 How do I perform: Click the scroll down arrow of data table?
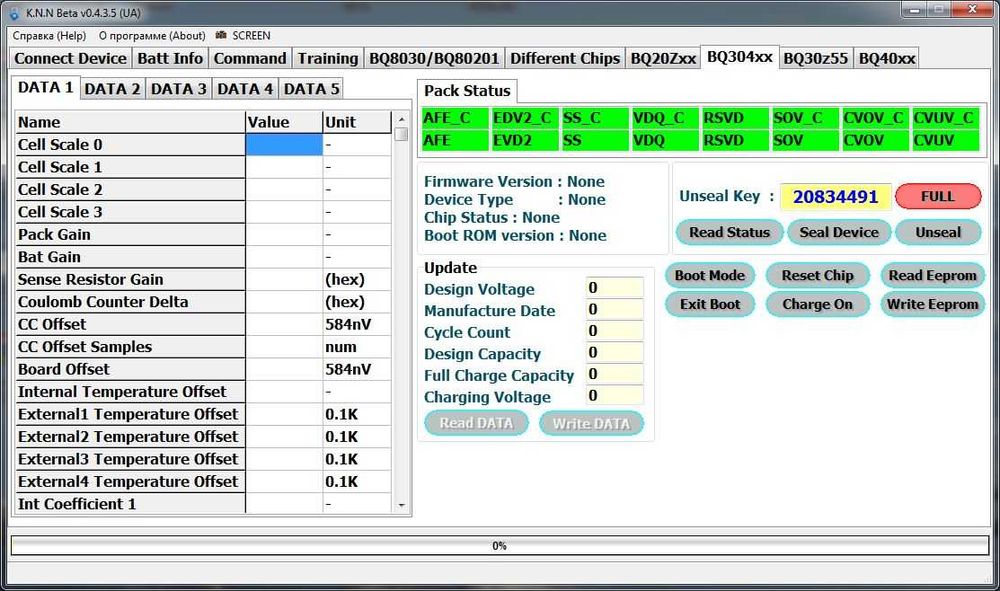tap(401, 505)
